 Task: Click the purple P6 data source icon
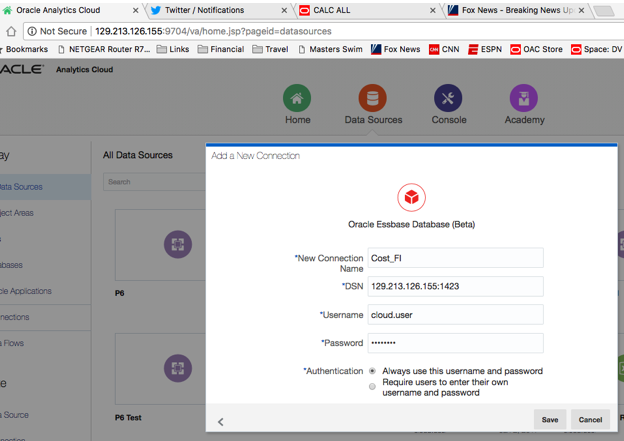178,245
